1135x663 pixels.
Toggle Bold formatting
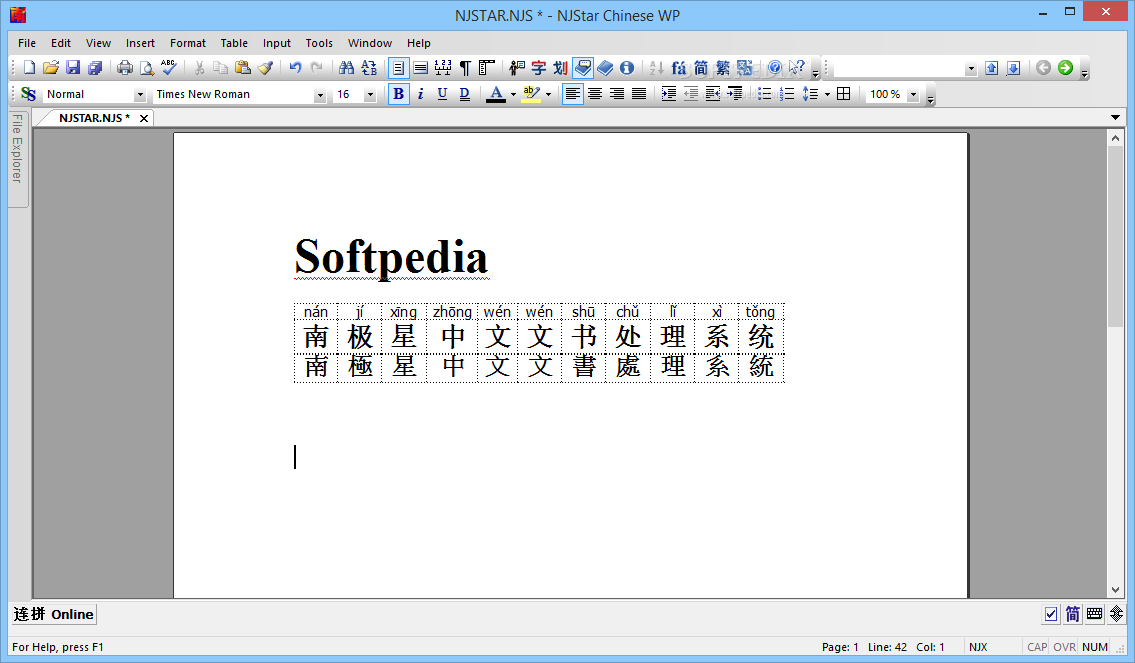tap(398, 94)
